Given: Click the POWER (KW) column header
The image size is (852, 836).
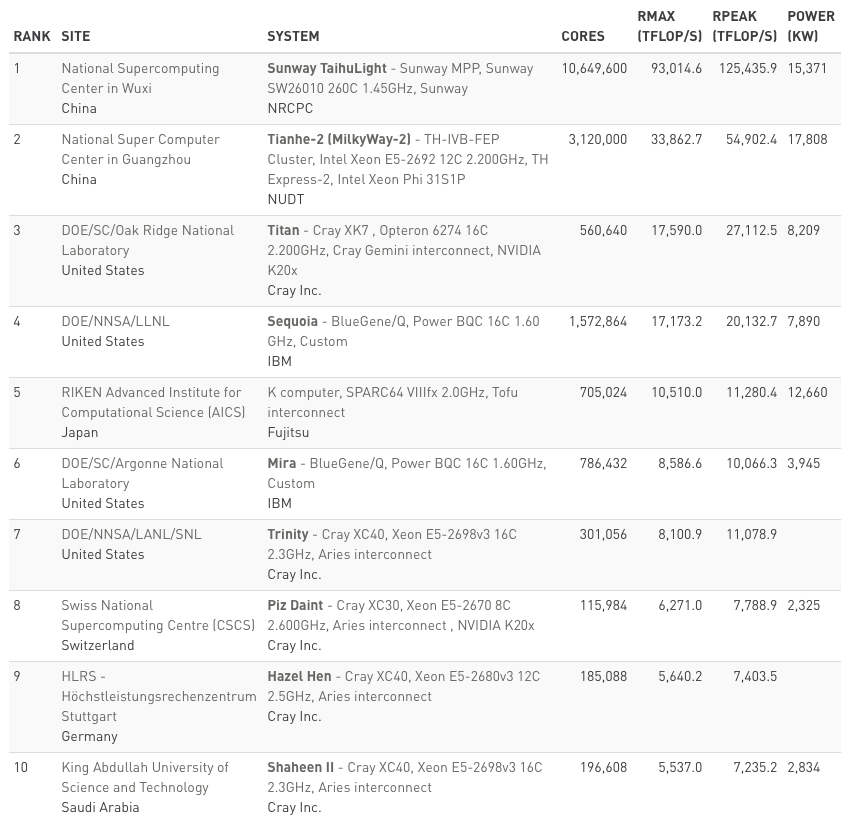Looking at the screenshot, I should pyautogui.click(x=810, y=26).
